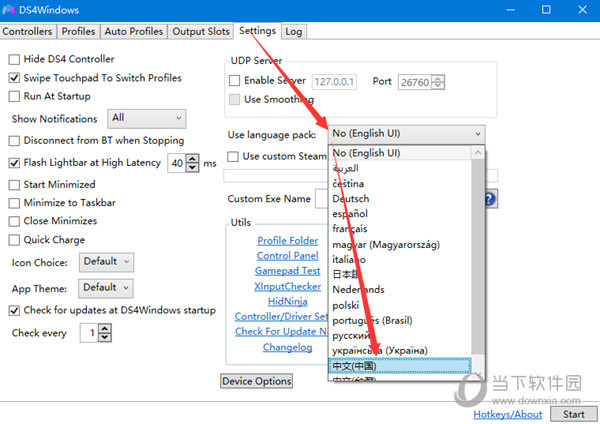Image resolution: width=600 pixels, height=424 pixels.
Task: Open the App Theme dropdown
Action: pyautogui.click(x=106, y=288)
